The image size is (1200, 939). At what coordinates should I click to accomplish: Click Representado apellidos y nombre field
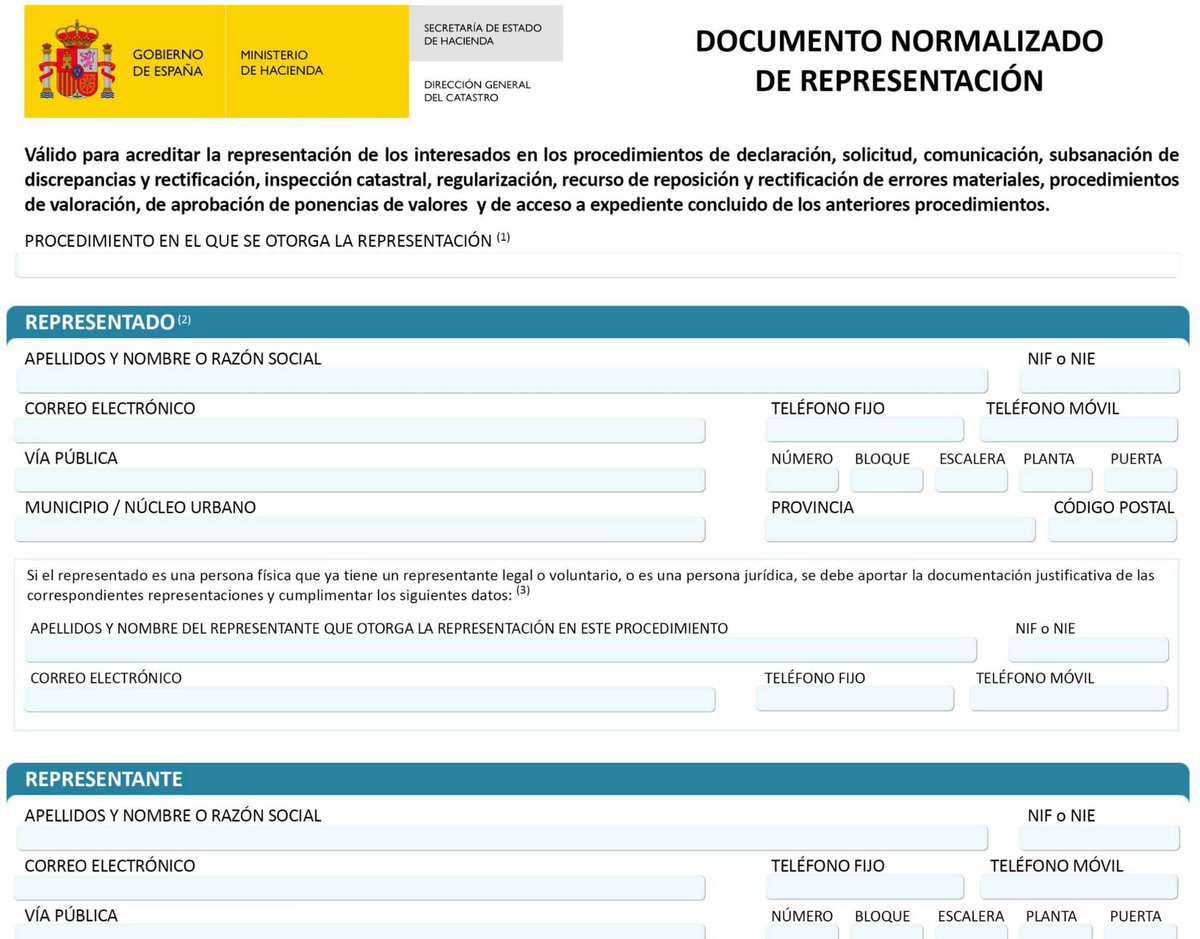(x=502, y=381)
